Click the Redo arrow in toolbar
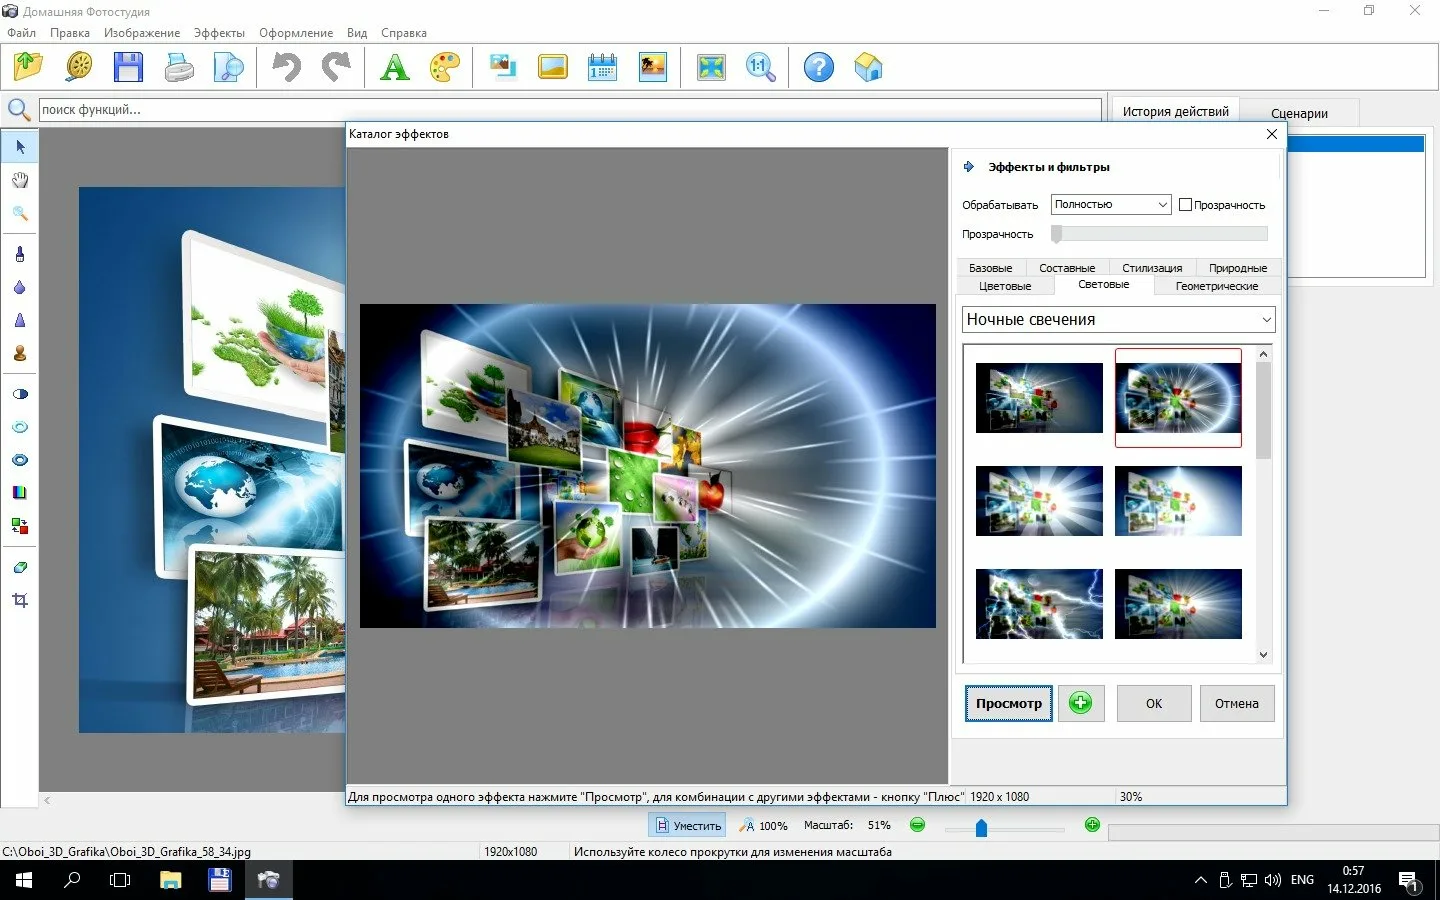Image resolution: width=1440 pixels, height=900 pixels. point(336,68)
